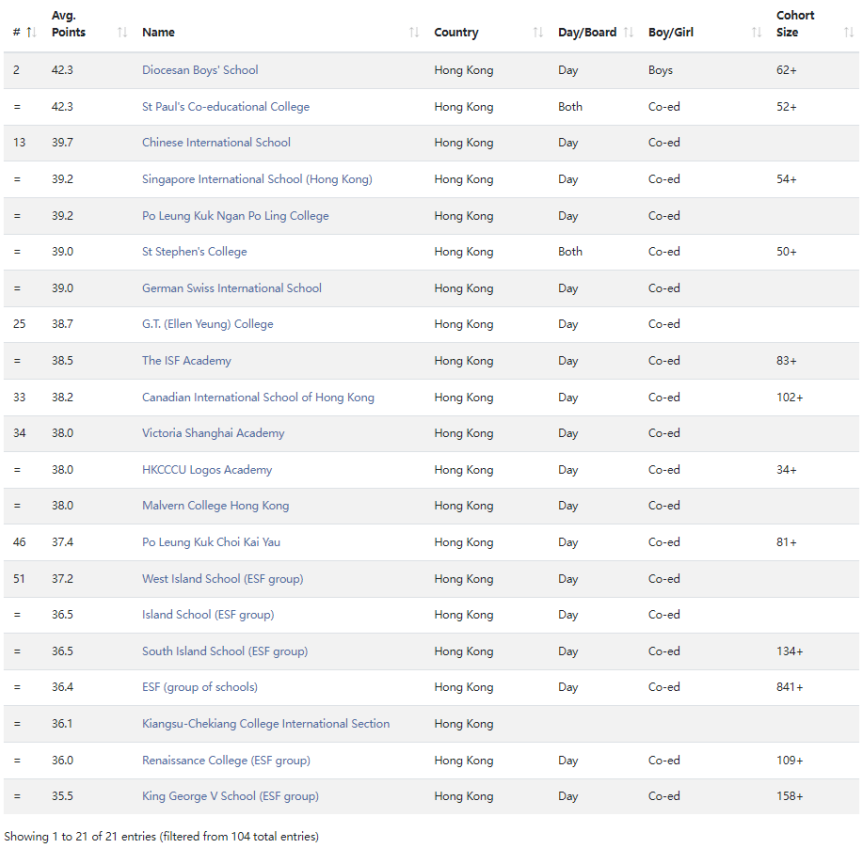This screenshot has height=844, width=860.
Task: Visit Island School (ESF group) link
Action: point(208,615)
